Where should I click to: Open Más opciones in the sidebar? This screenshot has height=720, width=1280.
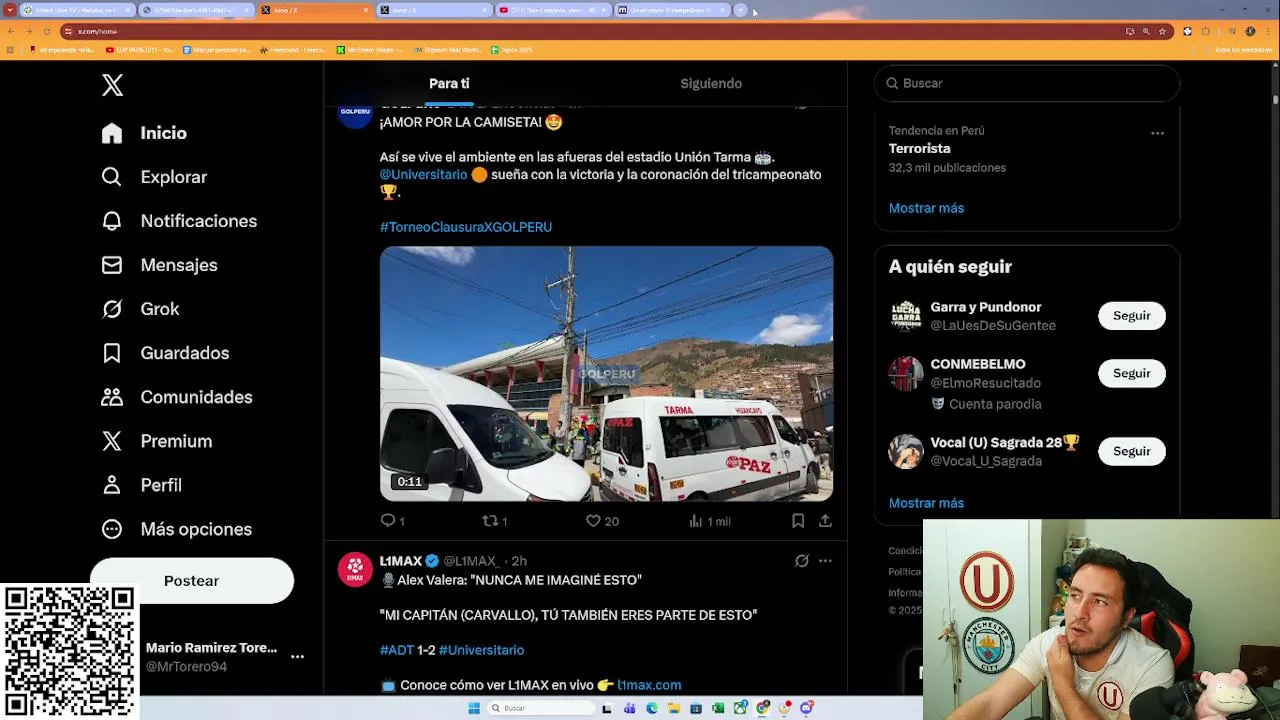(176, 529)
